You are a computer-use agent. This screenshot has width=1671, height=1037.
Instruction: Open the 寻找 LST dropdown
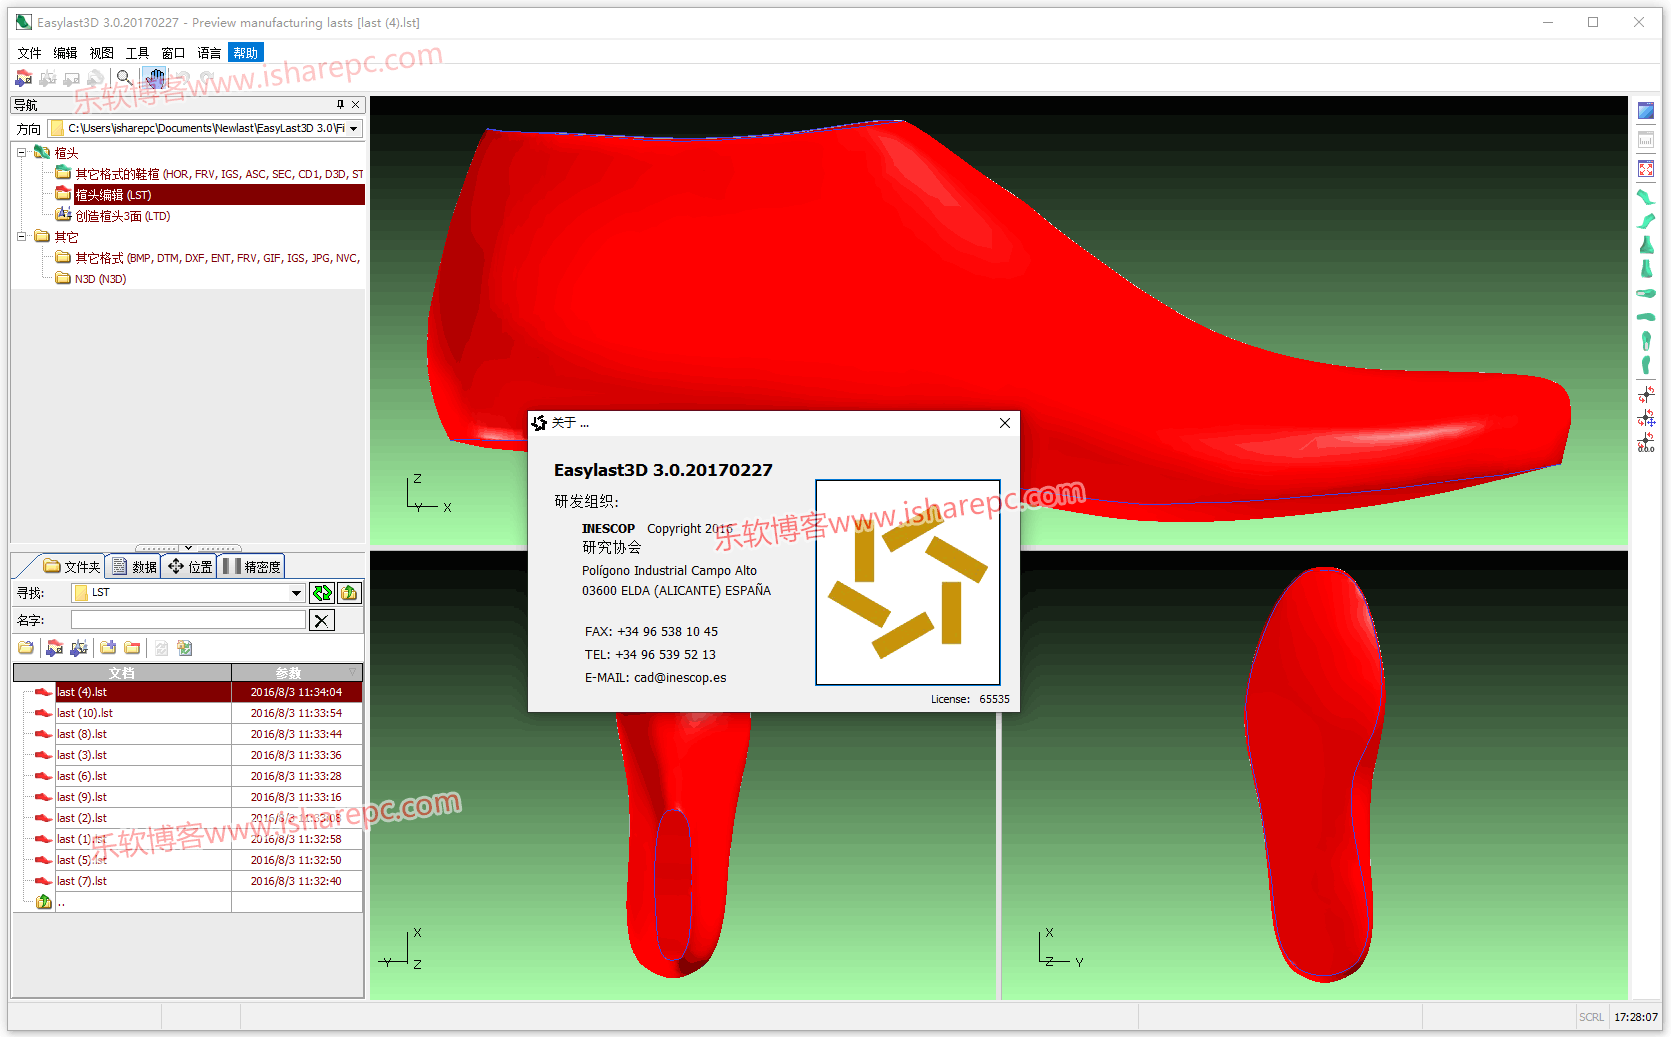296,593
